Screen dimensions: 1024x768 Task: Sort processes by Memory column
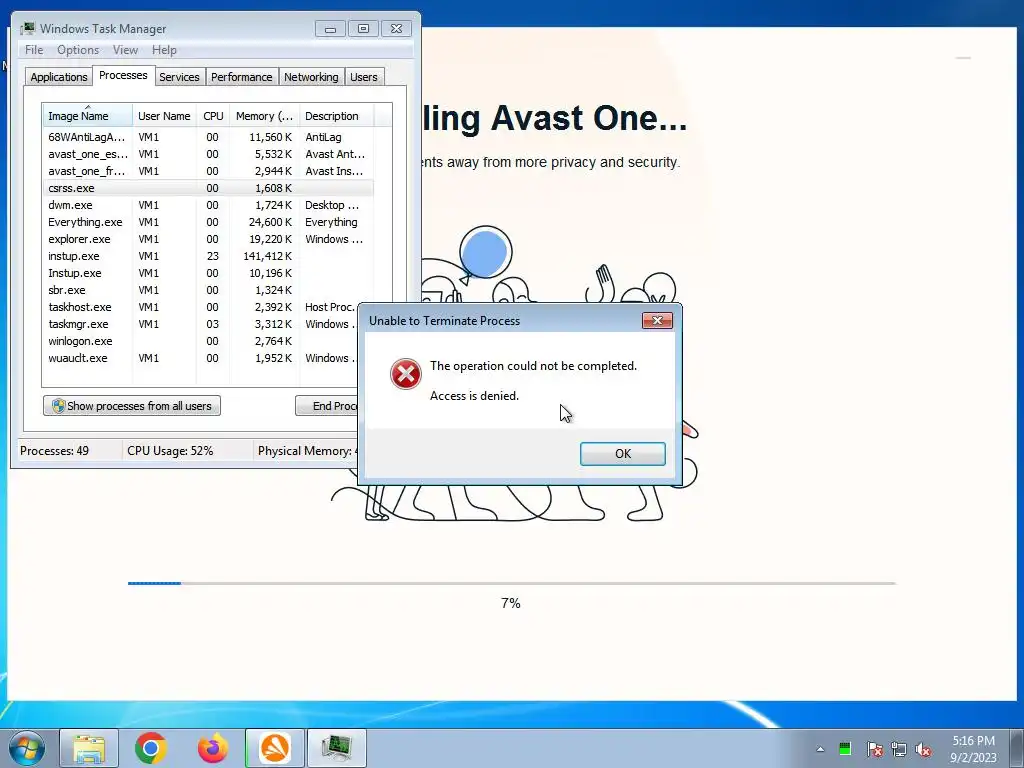click(x=264, y=116)
